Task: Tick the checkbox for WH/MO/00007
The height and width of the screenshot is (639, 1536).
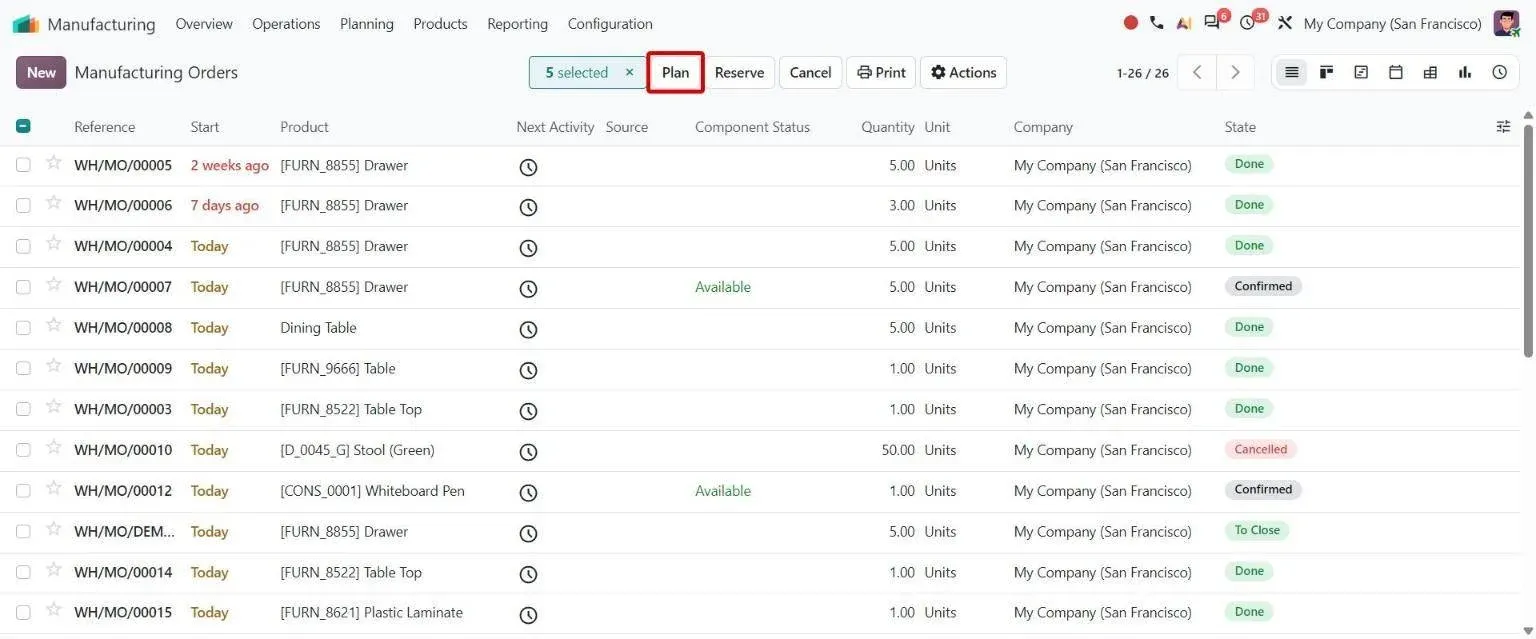Action: (23, 287)
